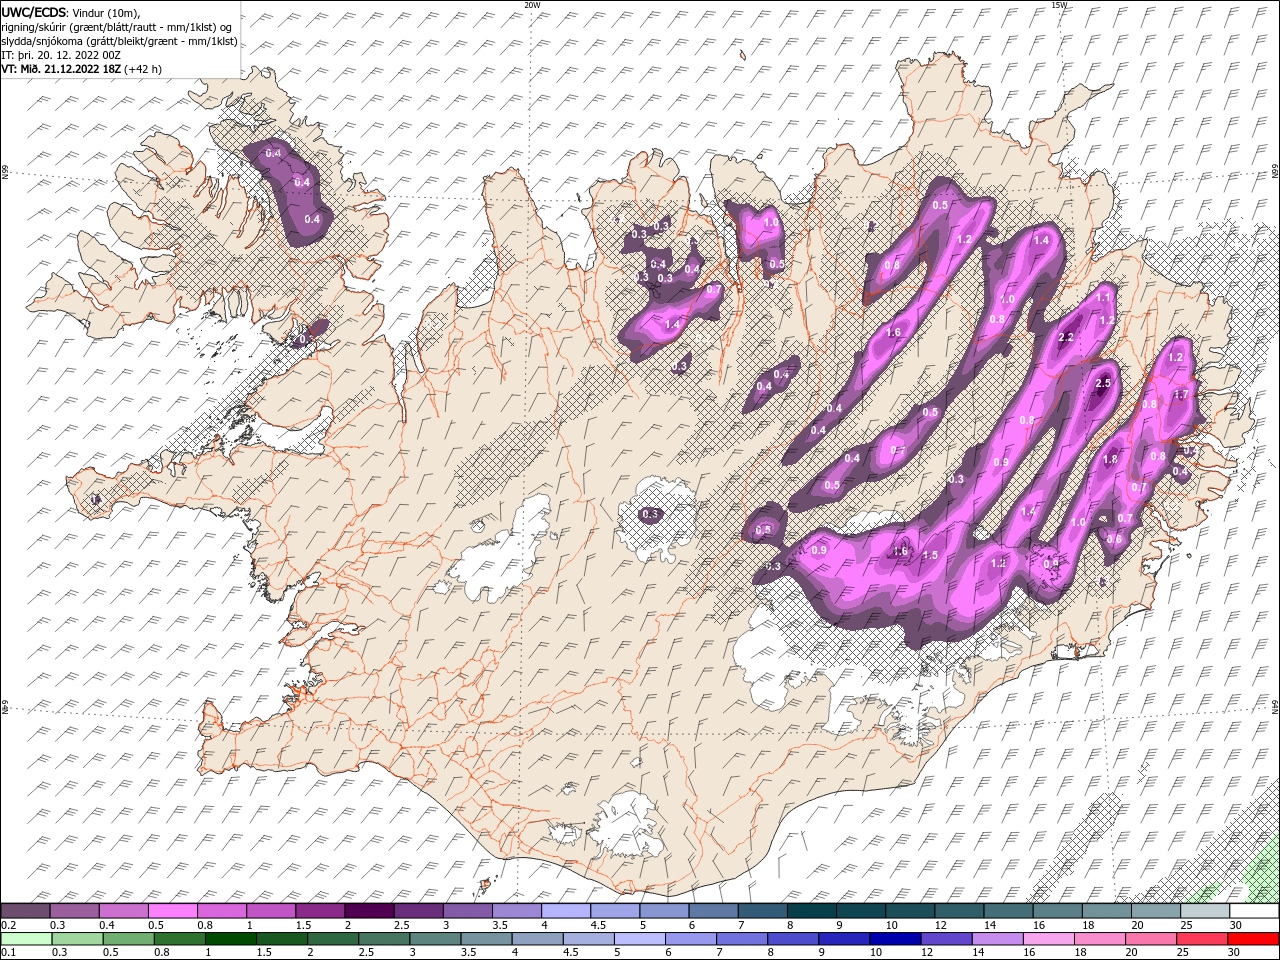Select the bottom-row legend swatch for 3–3.5
The height and width of the screenshot is (960, 1280).
click(x=435, y=939)
